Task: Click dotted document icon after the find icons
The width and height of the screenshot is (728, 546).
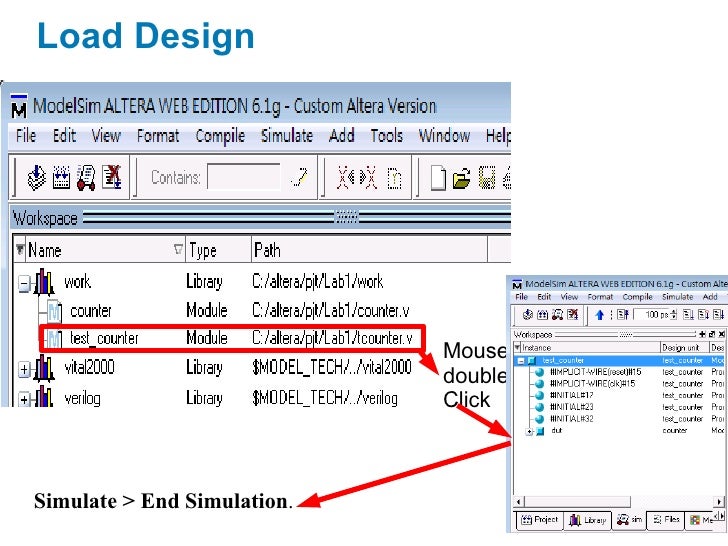Action: pos(394,178)
